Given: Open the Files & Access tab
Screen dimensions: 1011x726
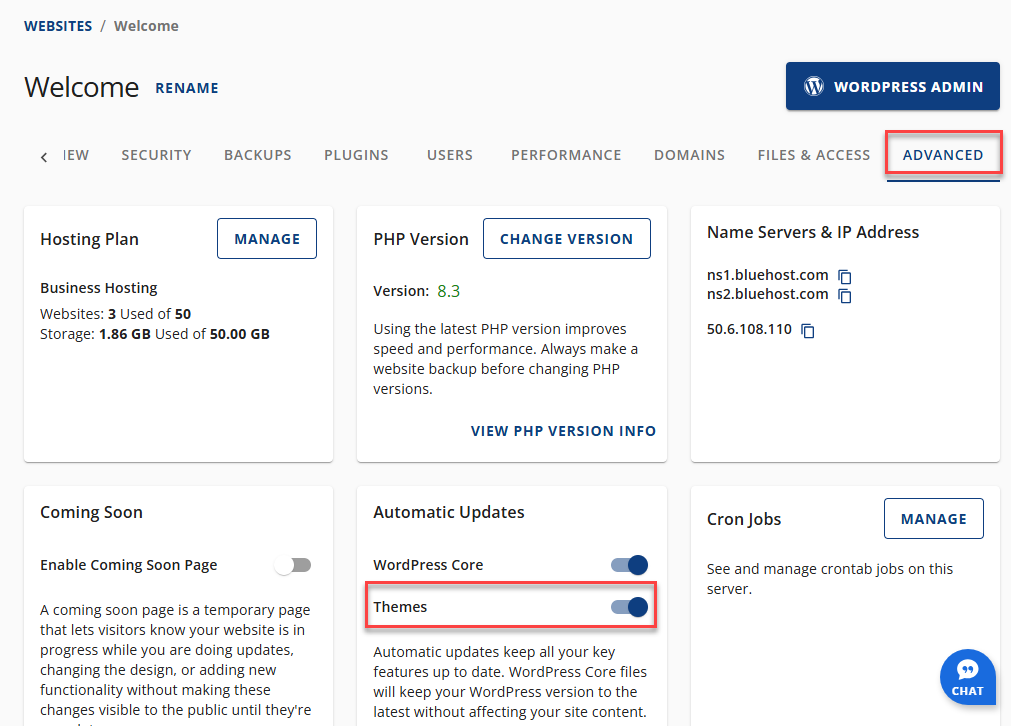Looking at the screenshot, I should click(813, 155).
